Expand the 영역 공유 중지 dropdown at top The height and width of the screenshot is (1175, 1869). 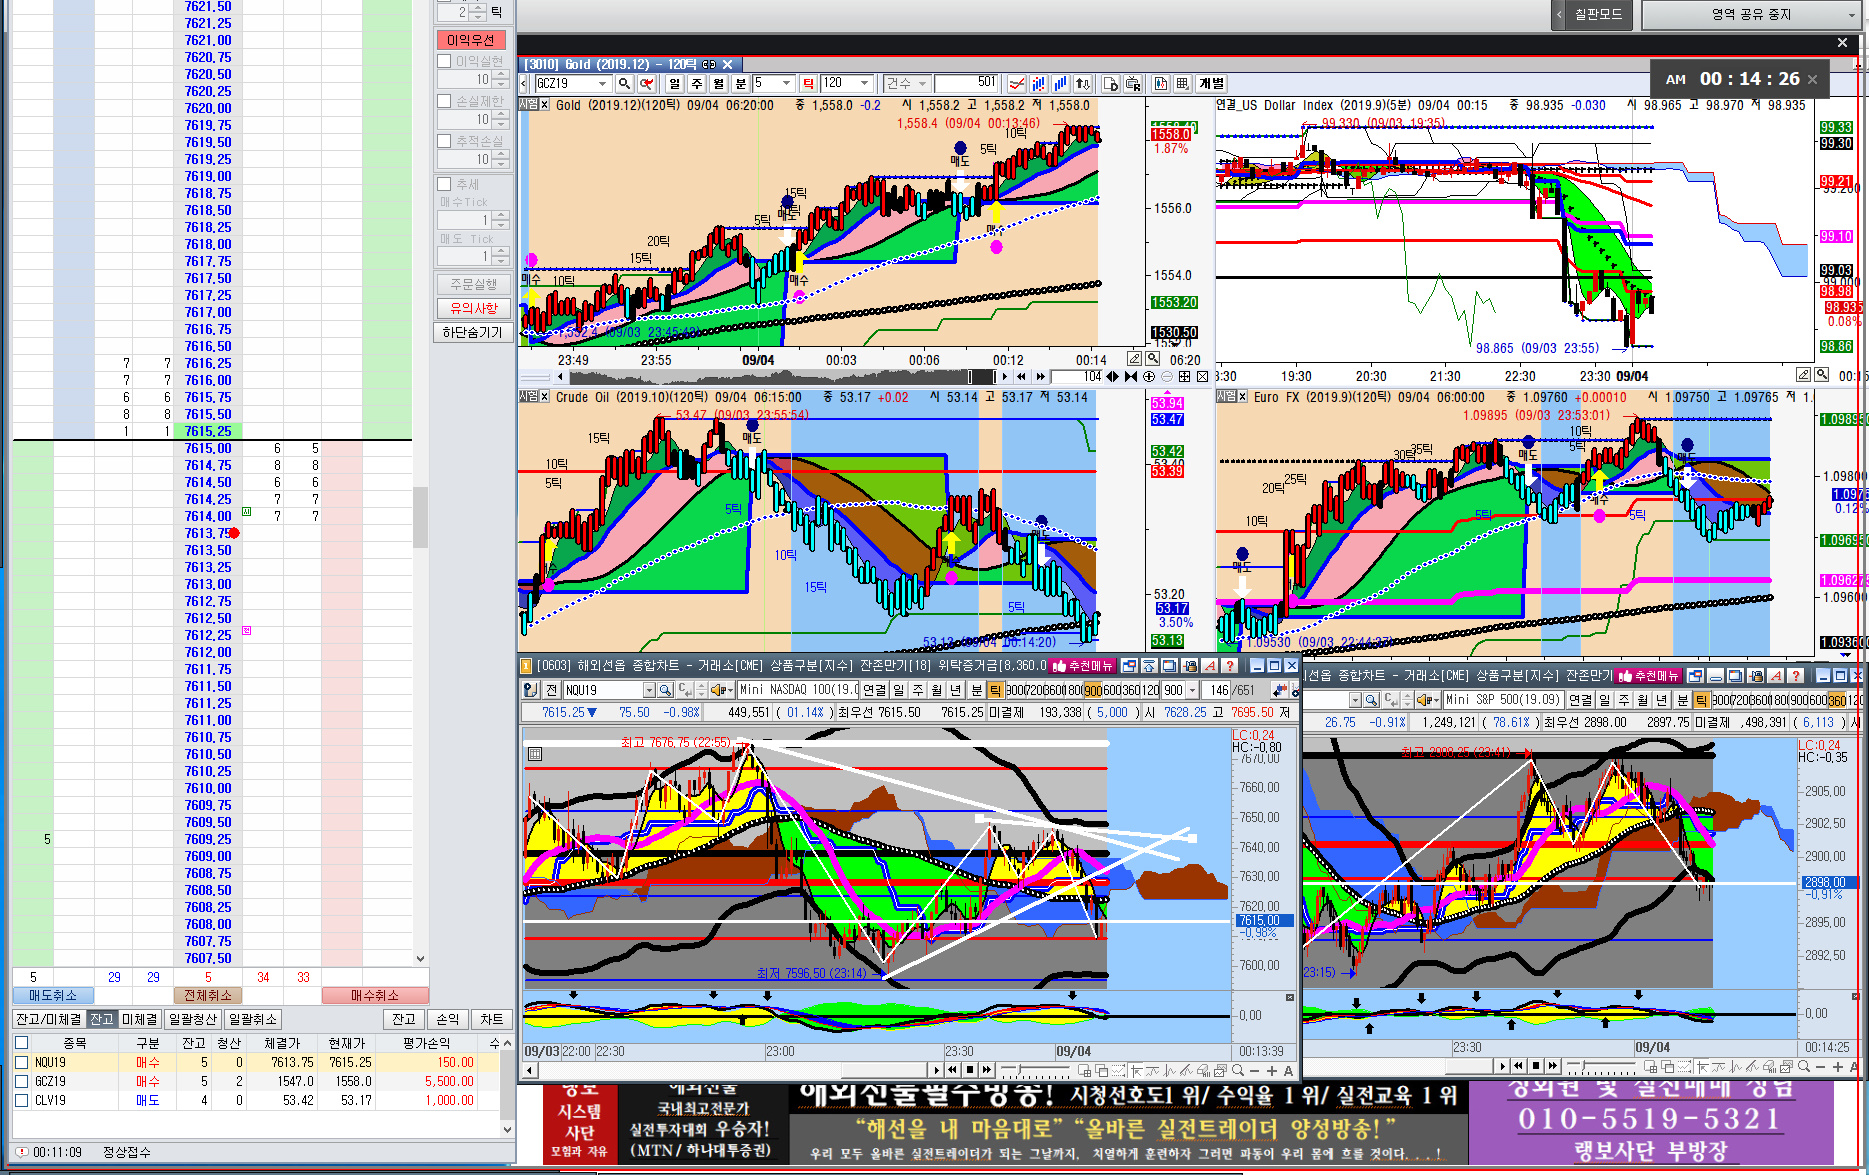pyautogui.click(x=1851, y=15)
